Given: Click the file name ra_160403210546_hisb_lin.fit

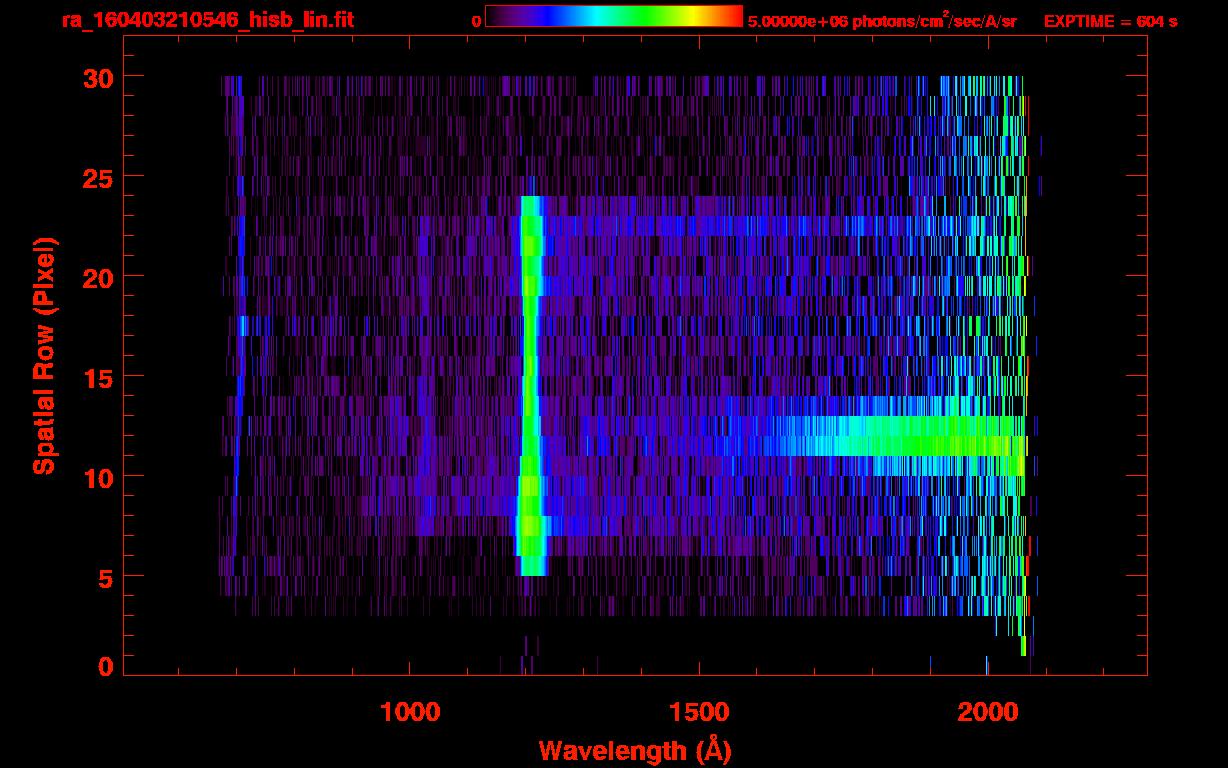Looking at the screenshot, I should [x=207, y=20].
